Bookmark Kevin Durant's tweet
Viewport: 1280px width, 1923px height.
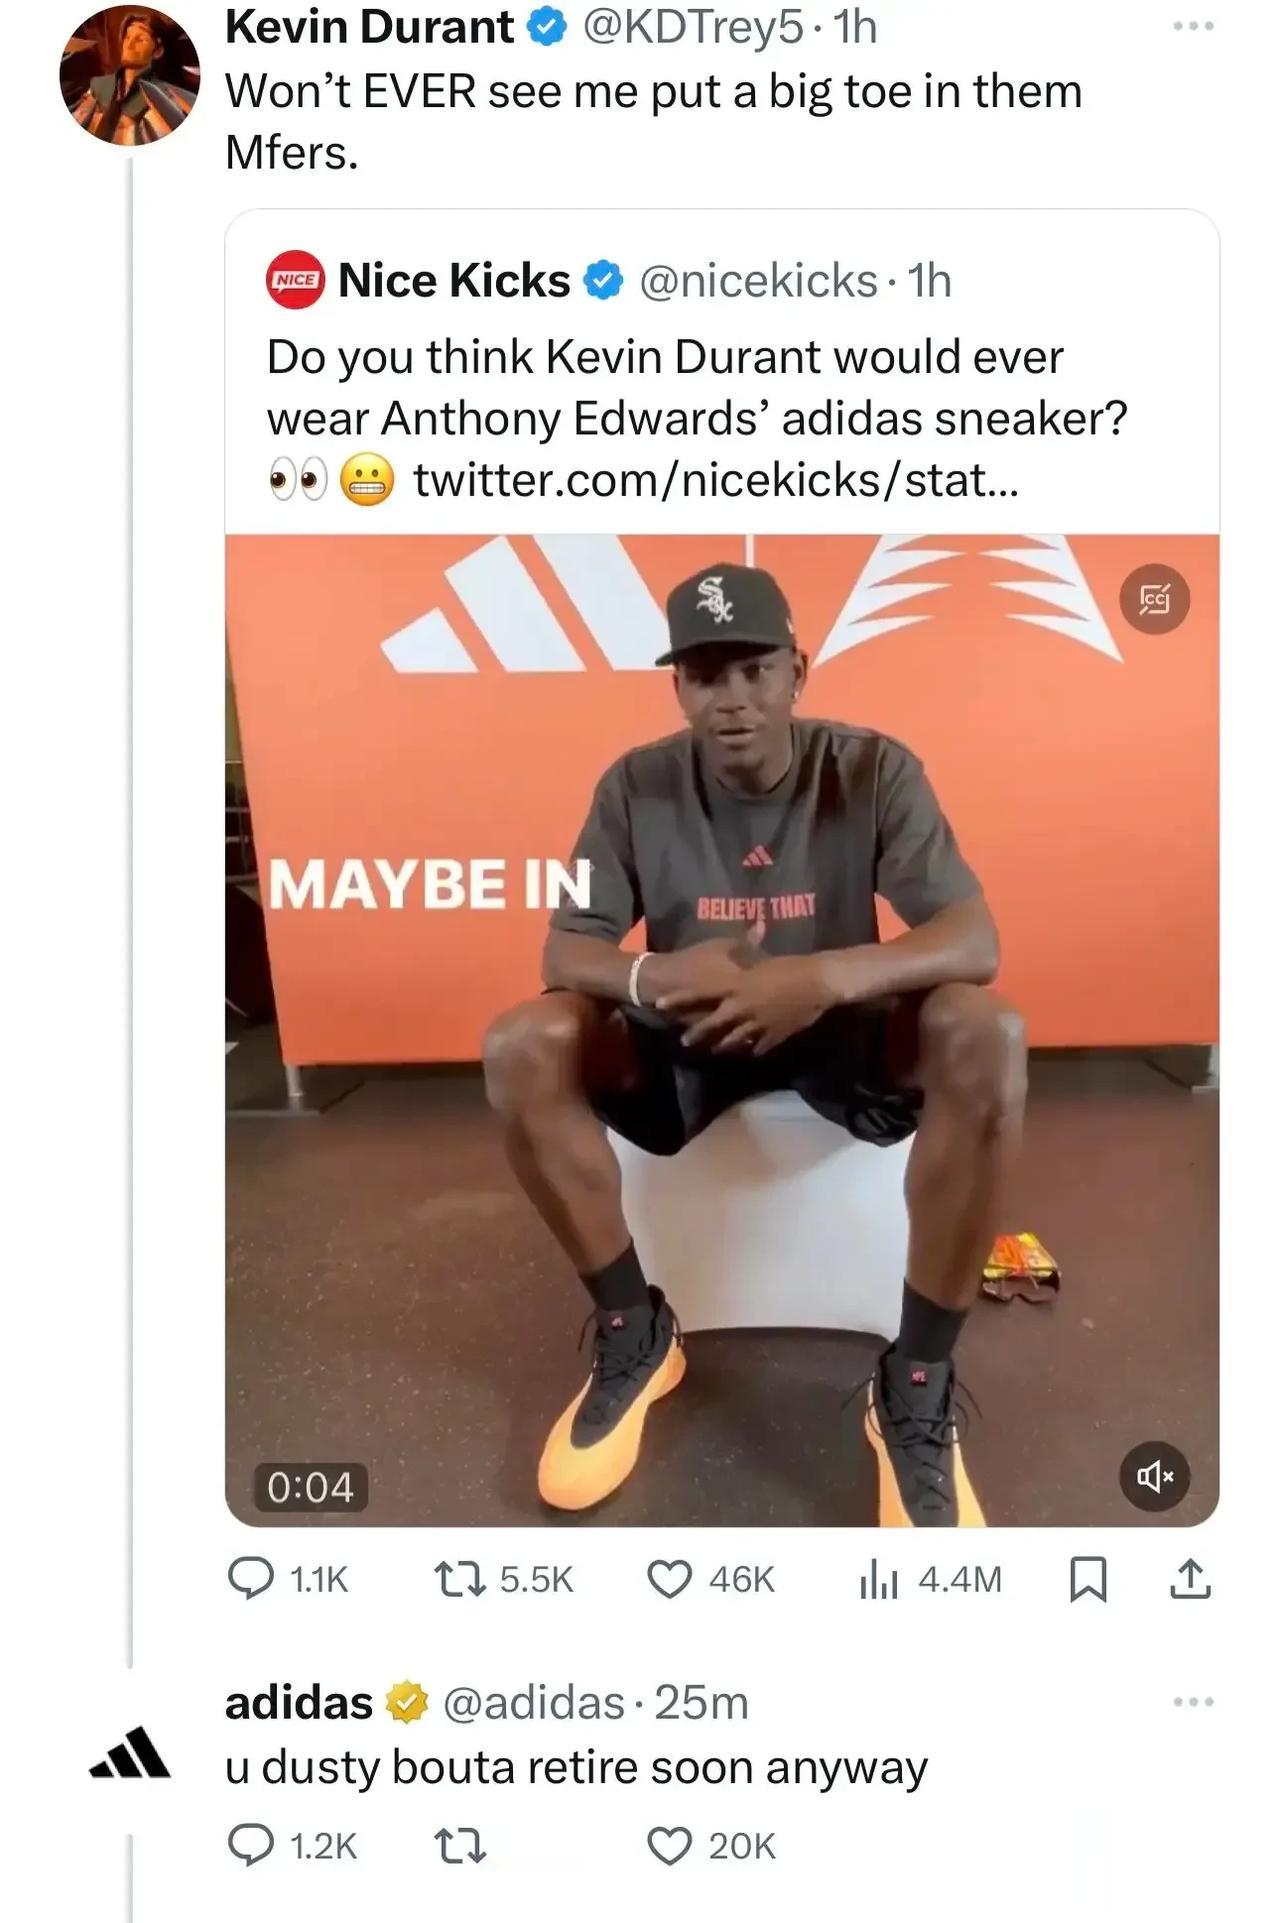pos(1088,1580)
